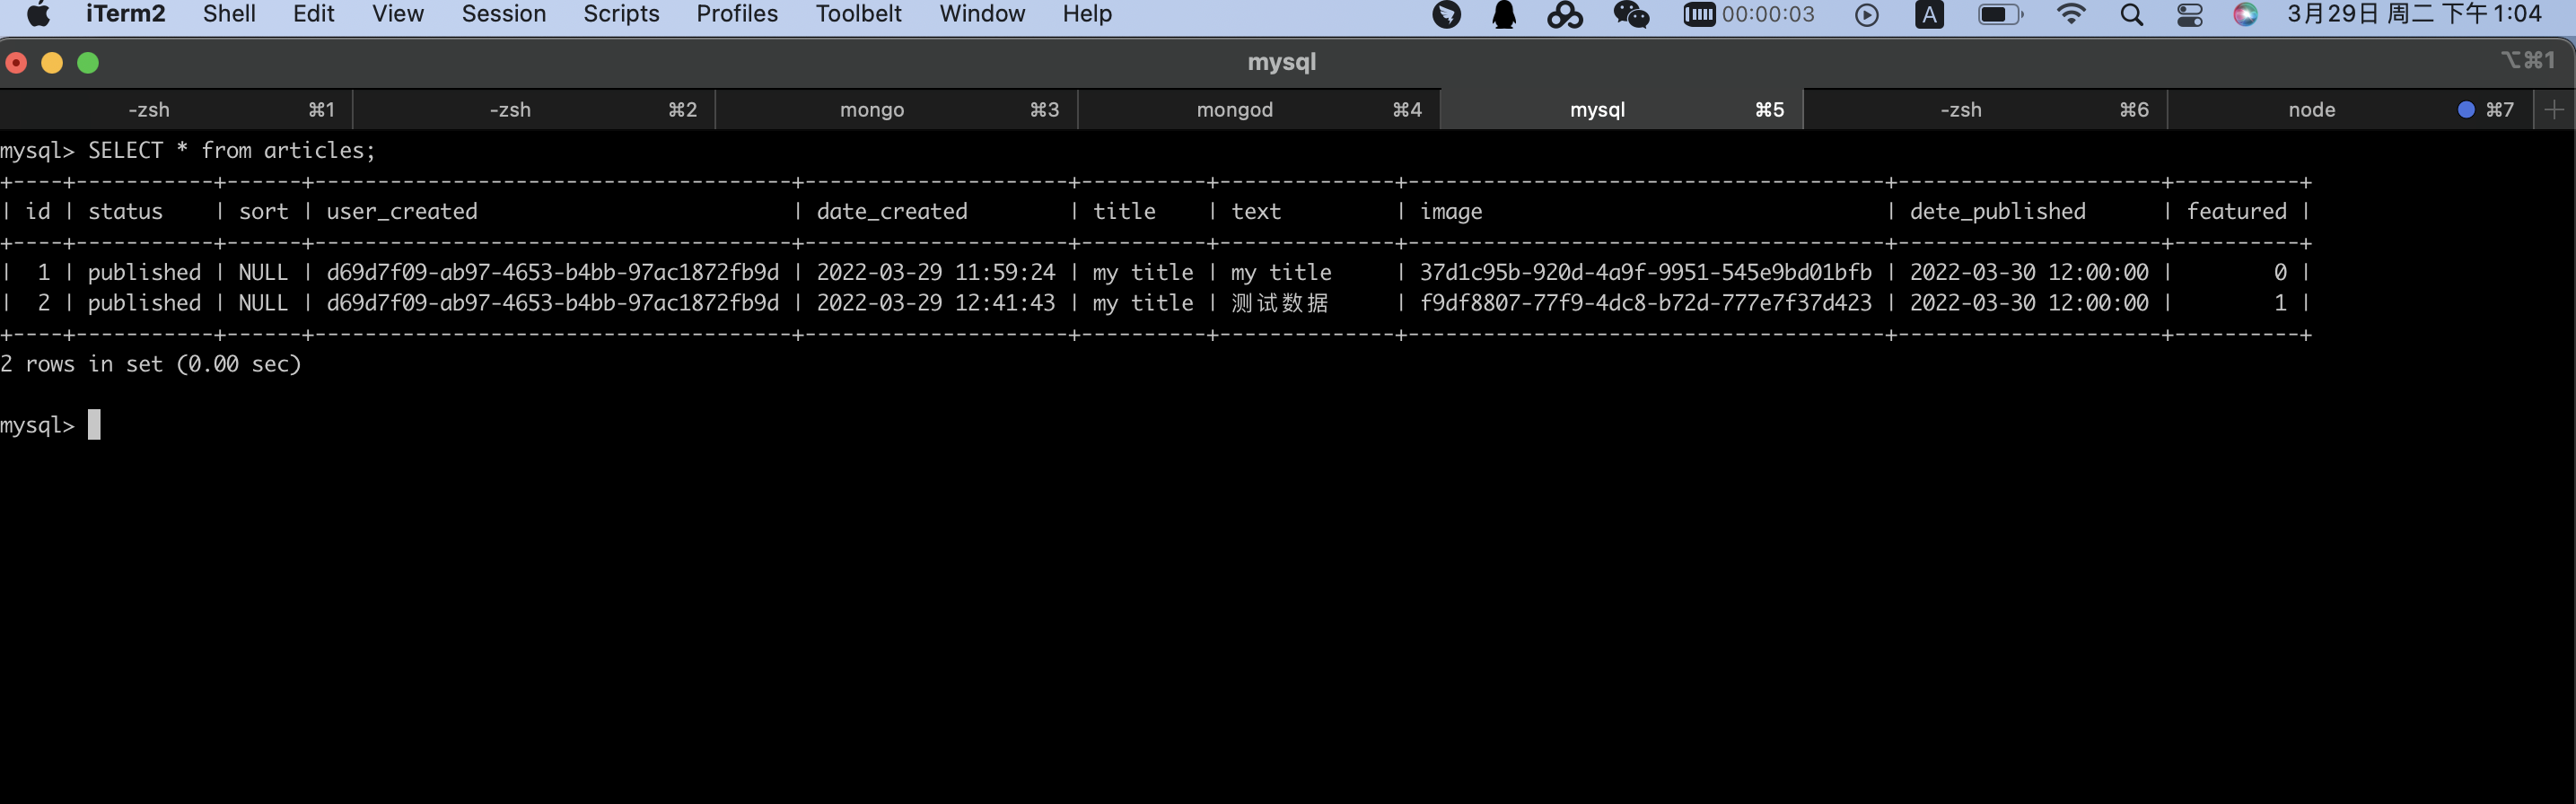
Task: Switch to the -zsh tab ⌘6
Action: click(1985, 110)
